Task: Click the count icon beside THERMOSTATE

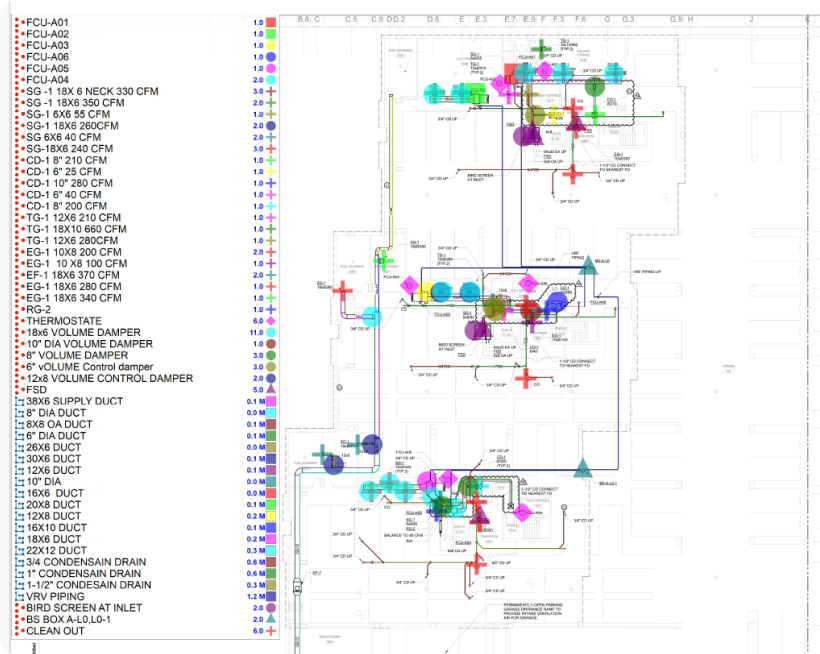Action: (x=21, y=321)
